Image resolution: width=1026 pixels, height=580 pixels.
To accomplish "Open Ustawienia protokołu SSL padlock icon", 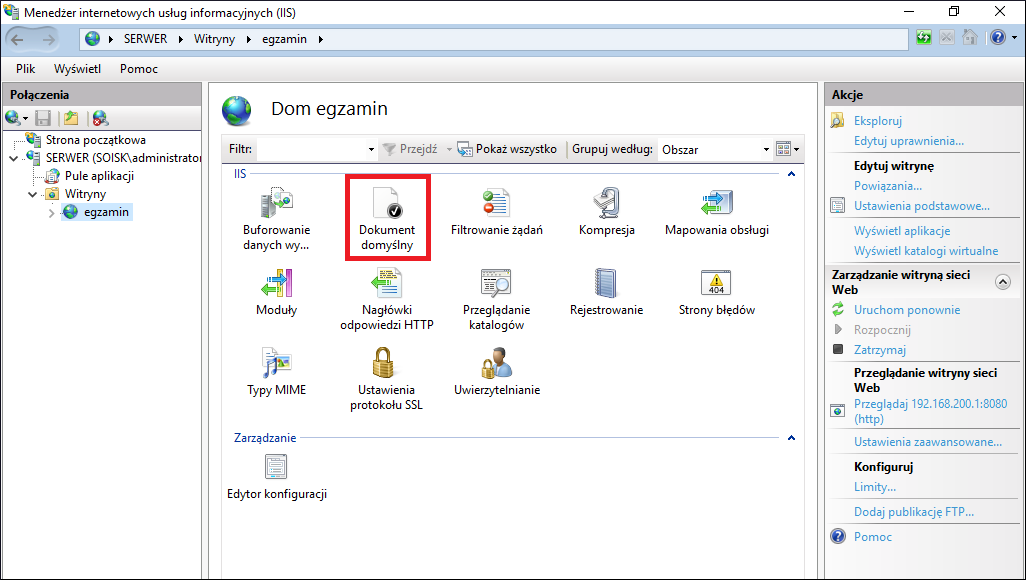I will [387, 363].
